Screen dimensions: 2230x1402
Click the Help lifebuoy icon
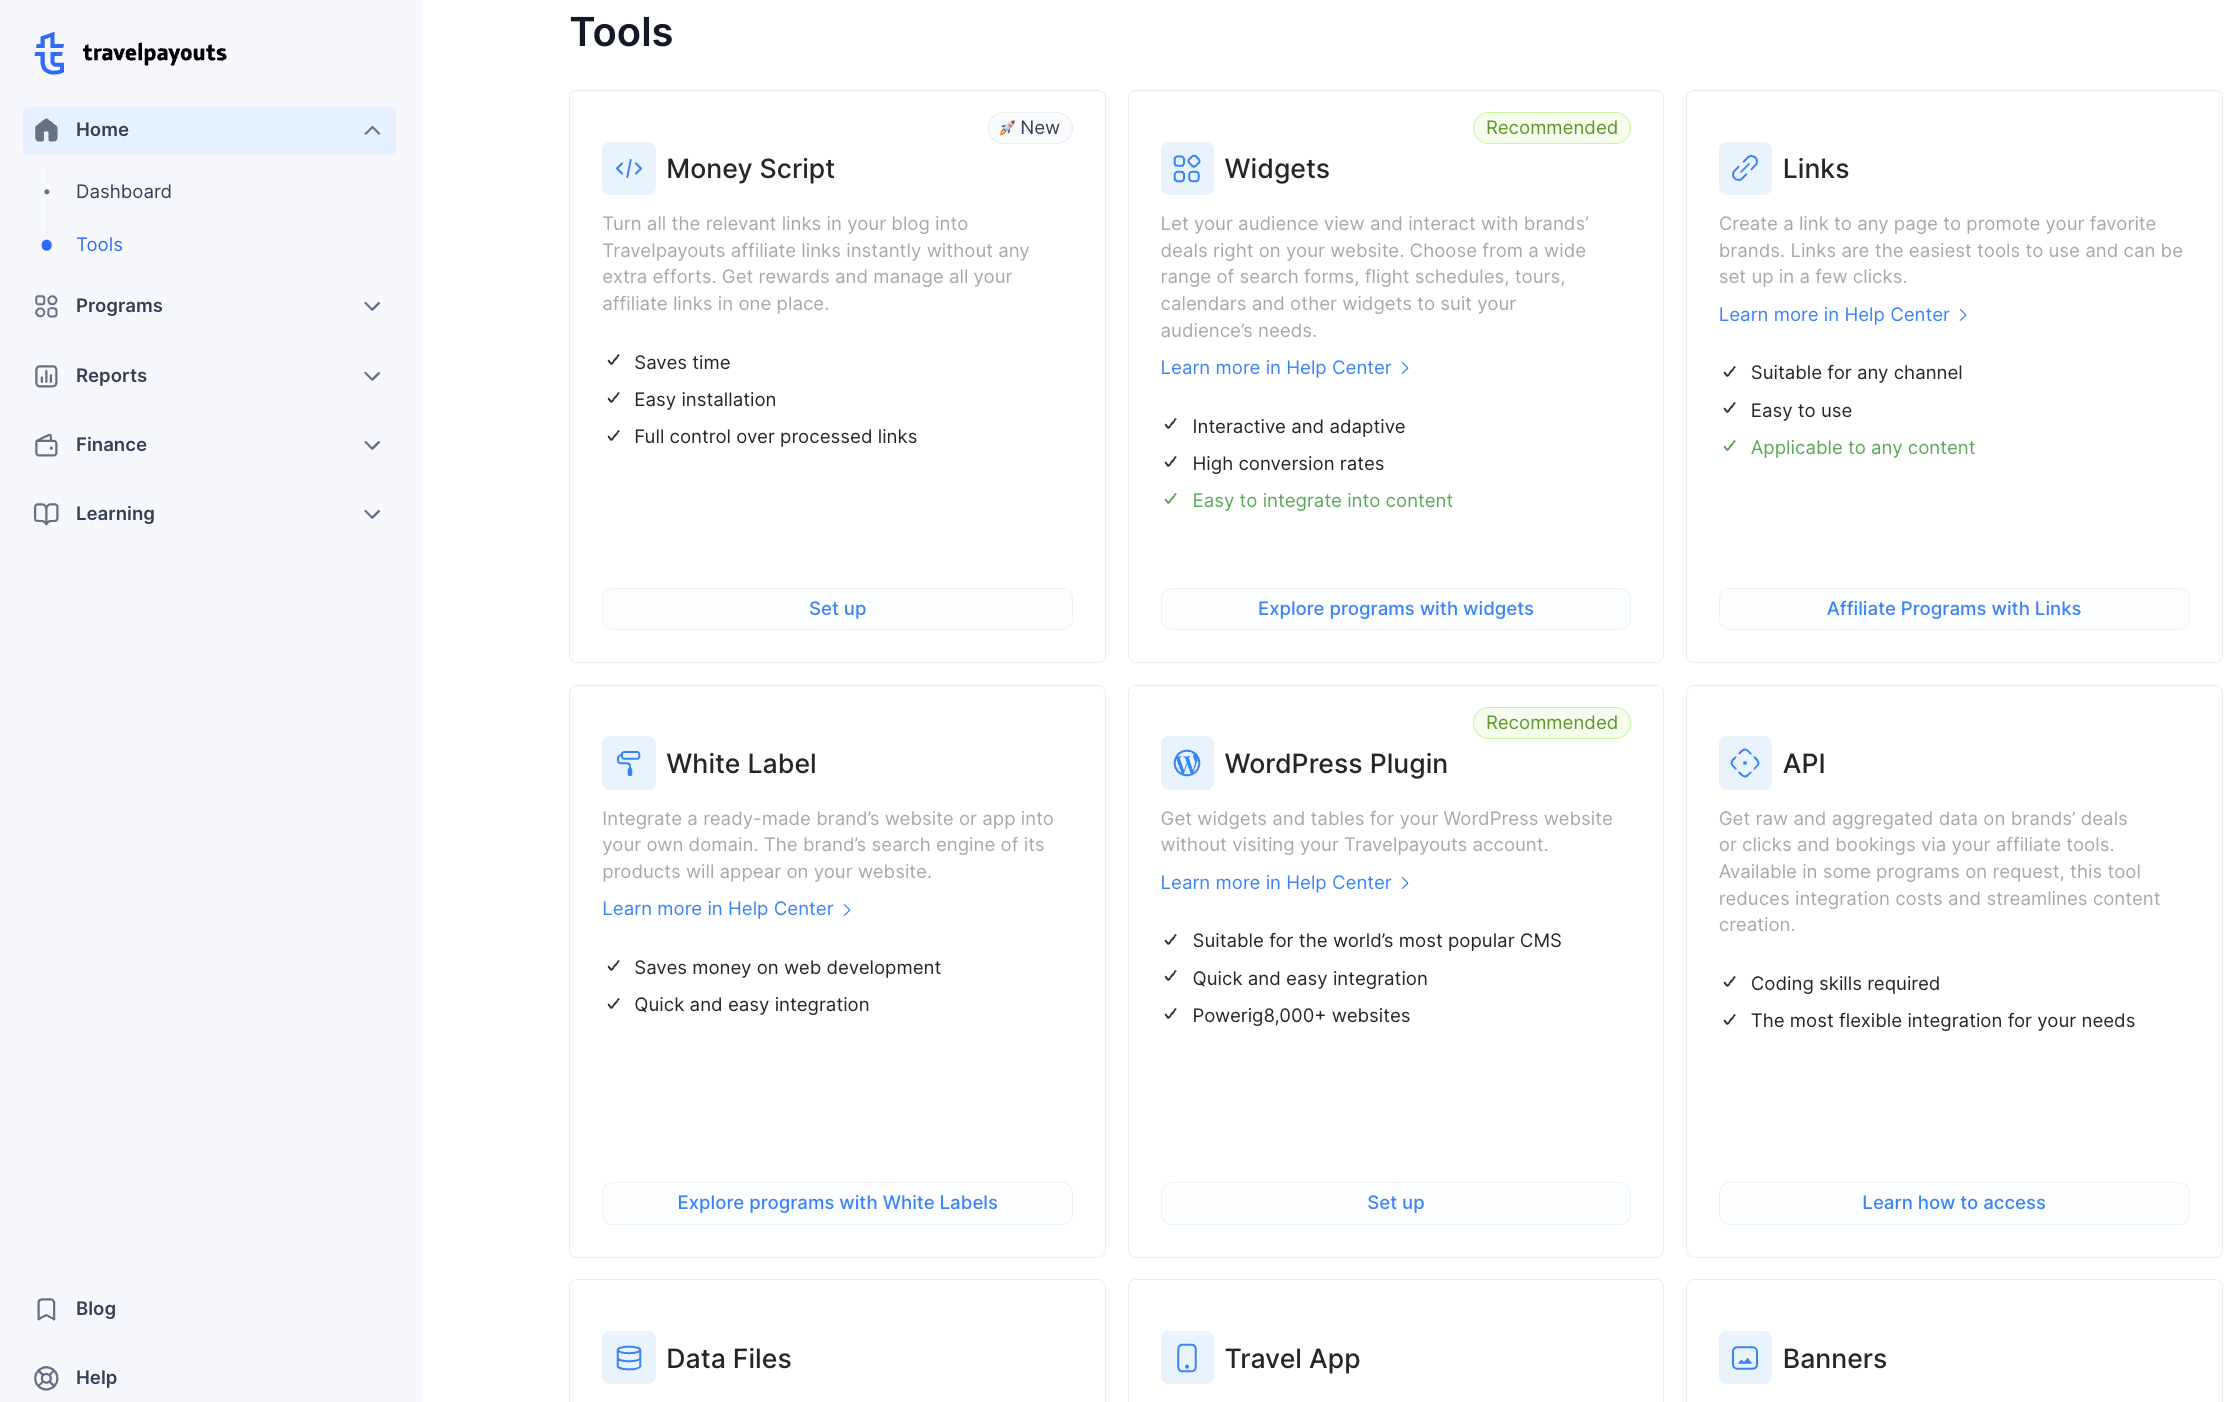(x=46, y=1378)
